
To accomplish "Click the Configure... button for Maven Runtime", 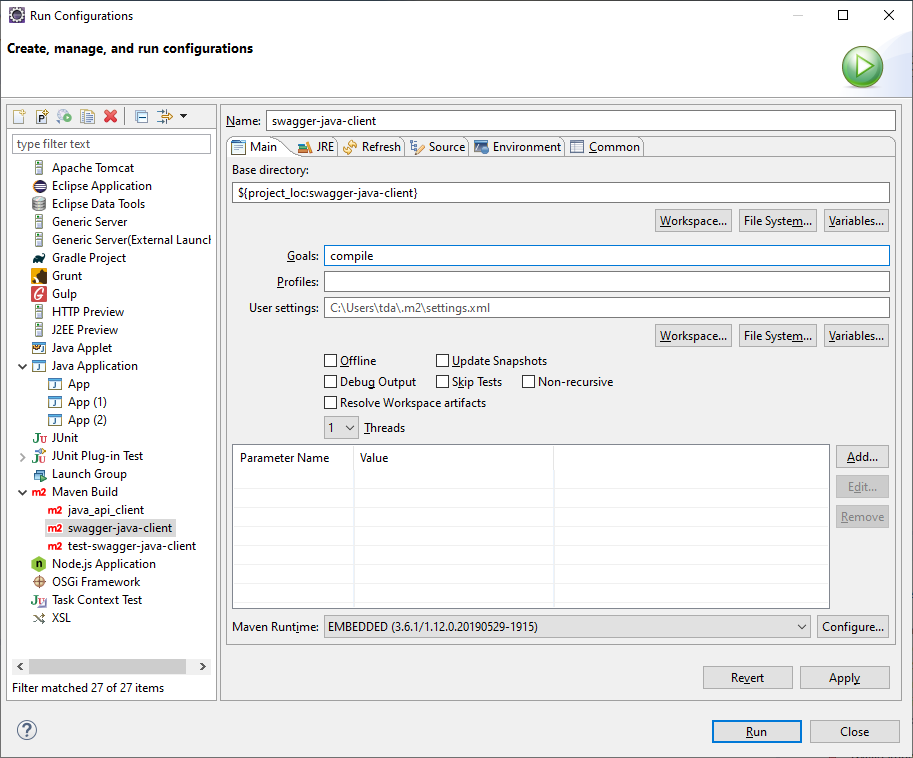I will [x=852, y=627].
